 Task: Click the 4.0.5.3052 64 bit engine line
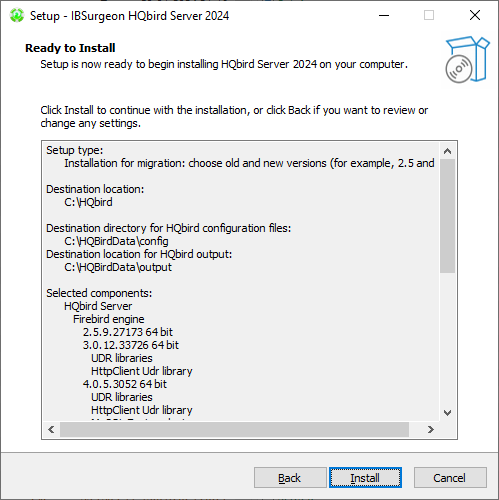pyautogui.click(x=125, y=384)
